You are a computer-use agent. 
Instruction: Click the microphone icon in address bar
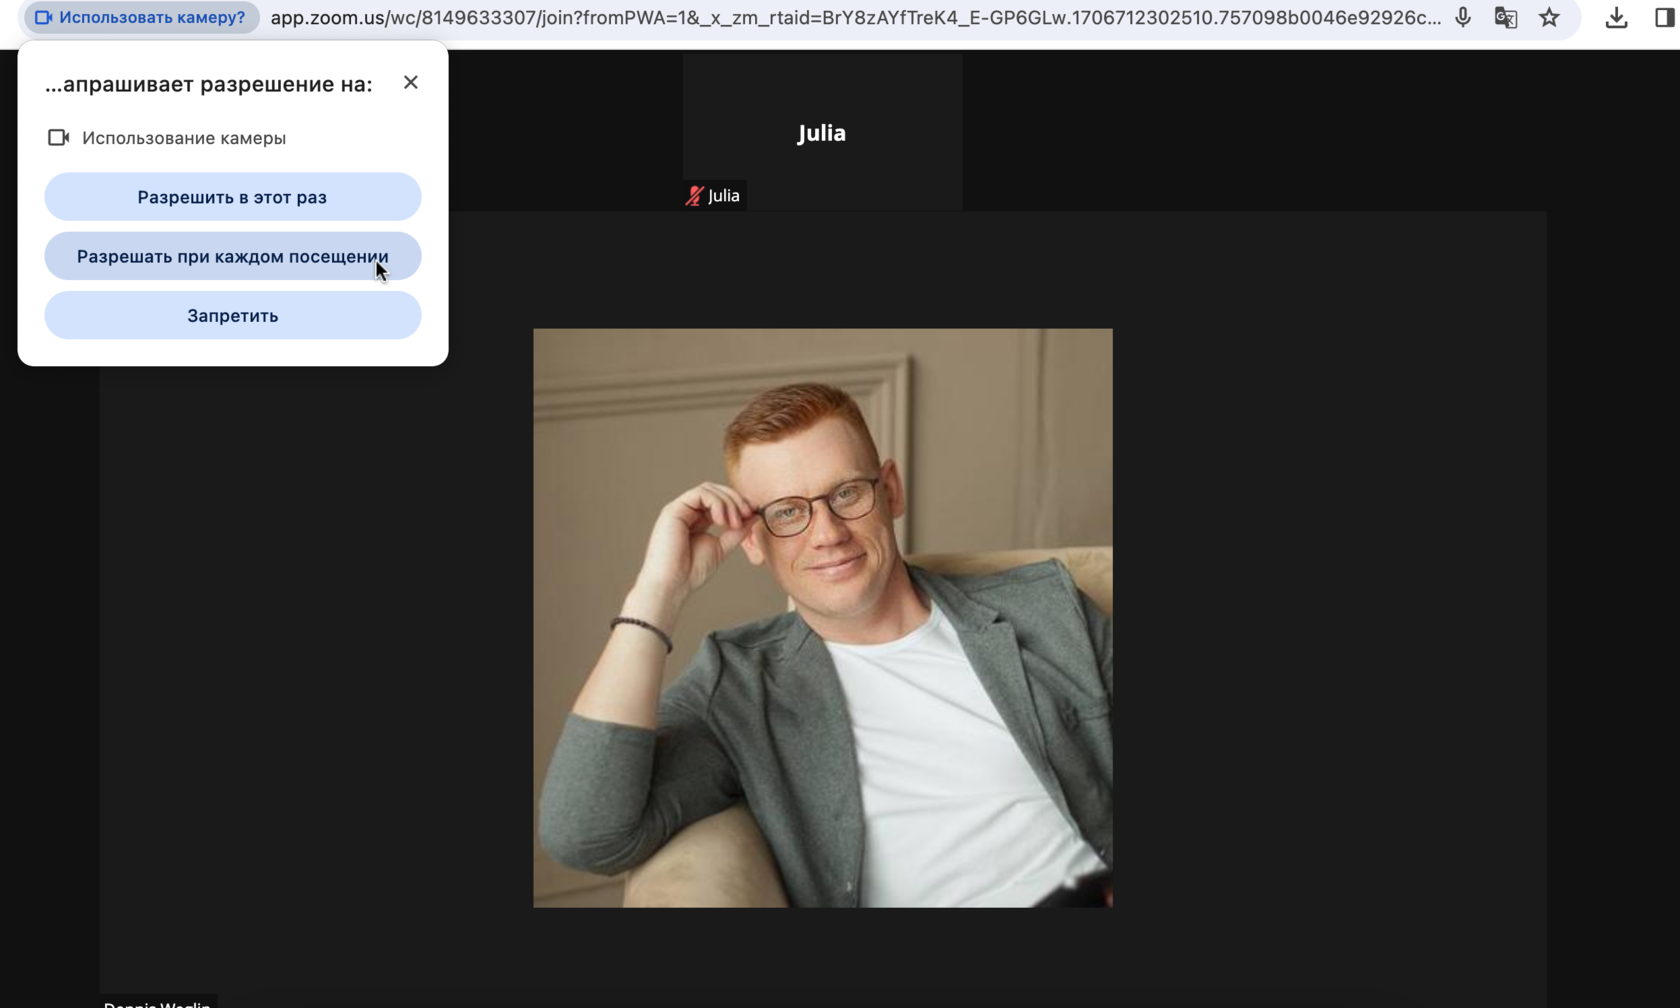[x=1463, y=17]
